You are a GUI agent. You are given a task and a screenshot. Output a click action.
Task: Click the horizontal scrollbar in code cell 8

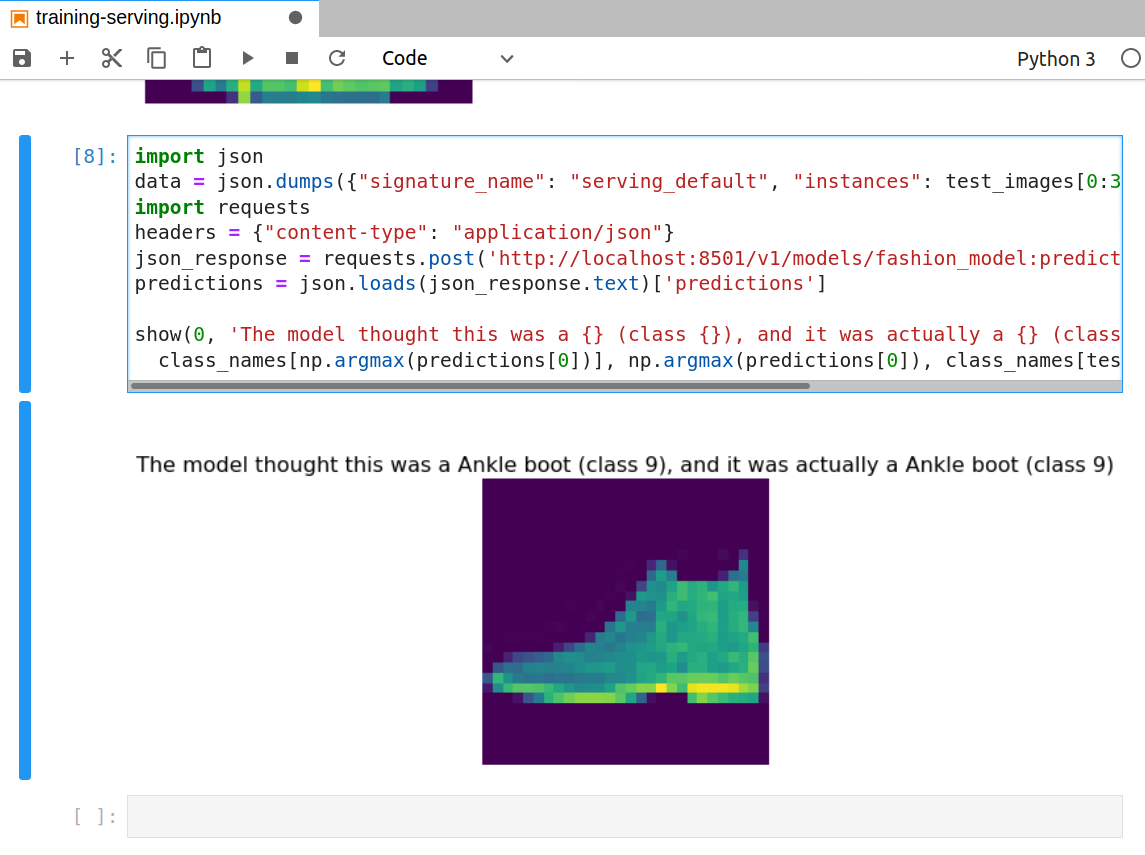(x=470, y=386)
